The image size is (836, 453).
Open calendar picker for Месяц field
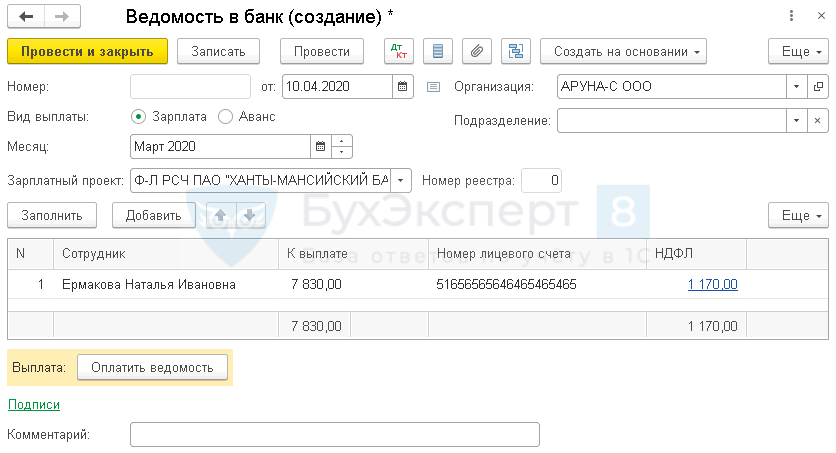(320, 147)
